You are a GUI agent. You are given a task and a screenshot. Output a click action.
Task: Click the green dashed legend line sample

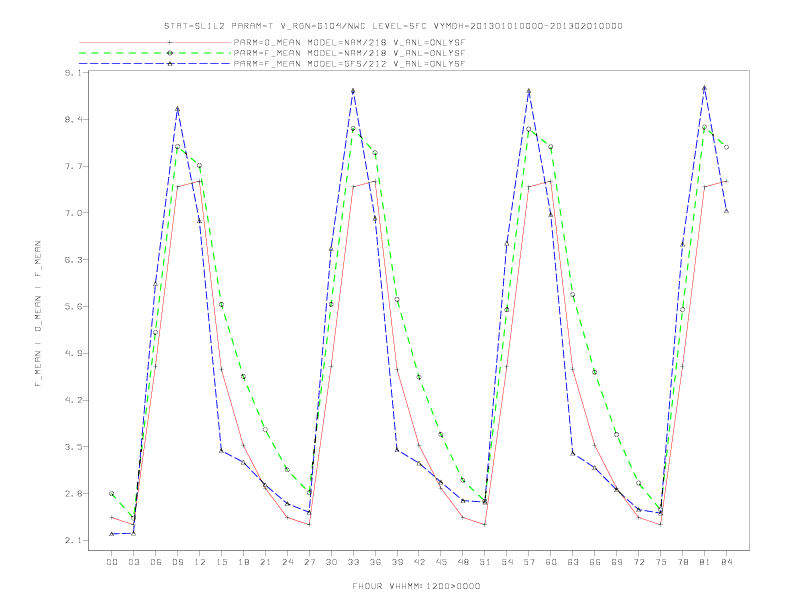coord(155,53)
